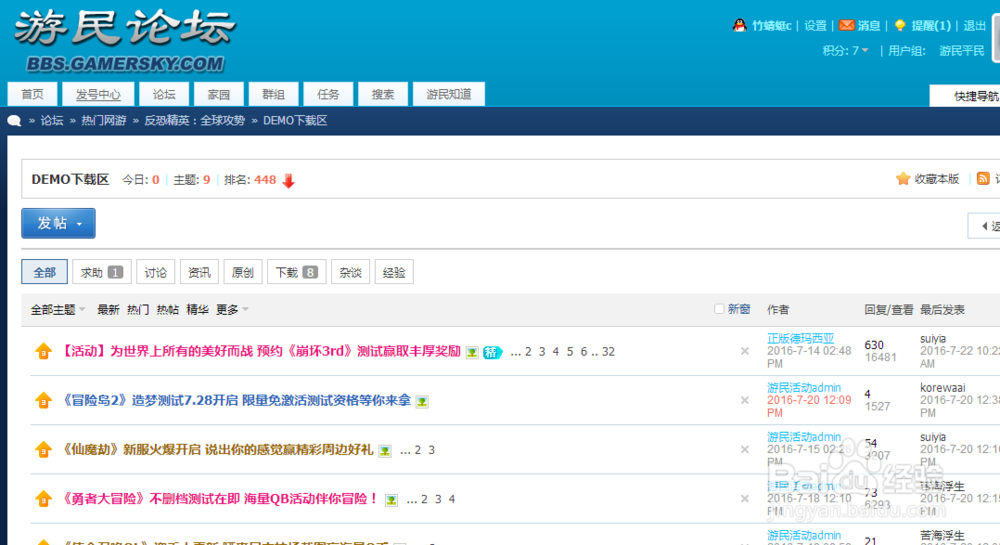Click the QQ penguin icon beside username
Image resolution: width=1000 pixels, height=545 pixels.
(740, 25)
